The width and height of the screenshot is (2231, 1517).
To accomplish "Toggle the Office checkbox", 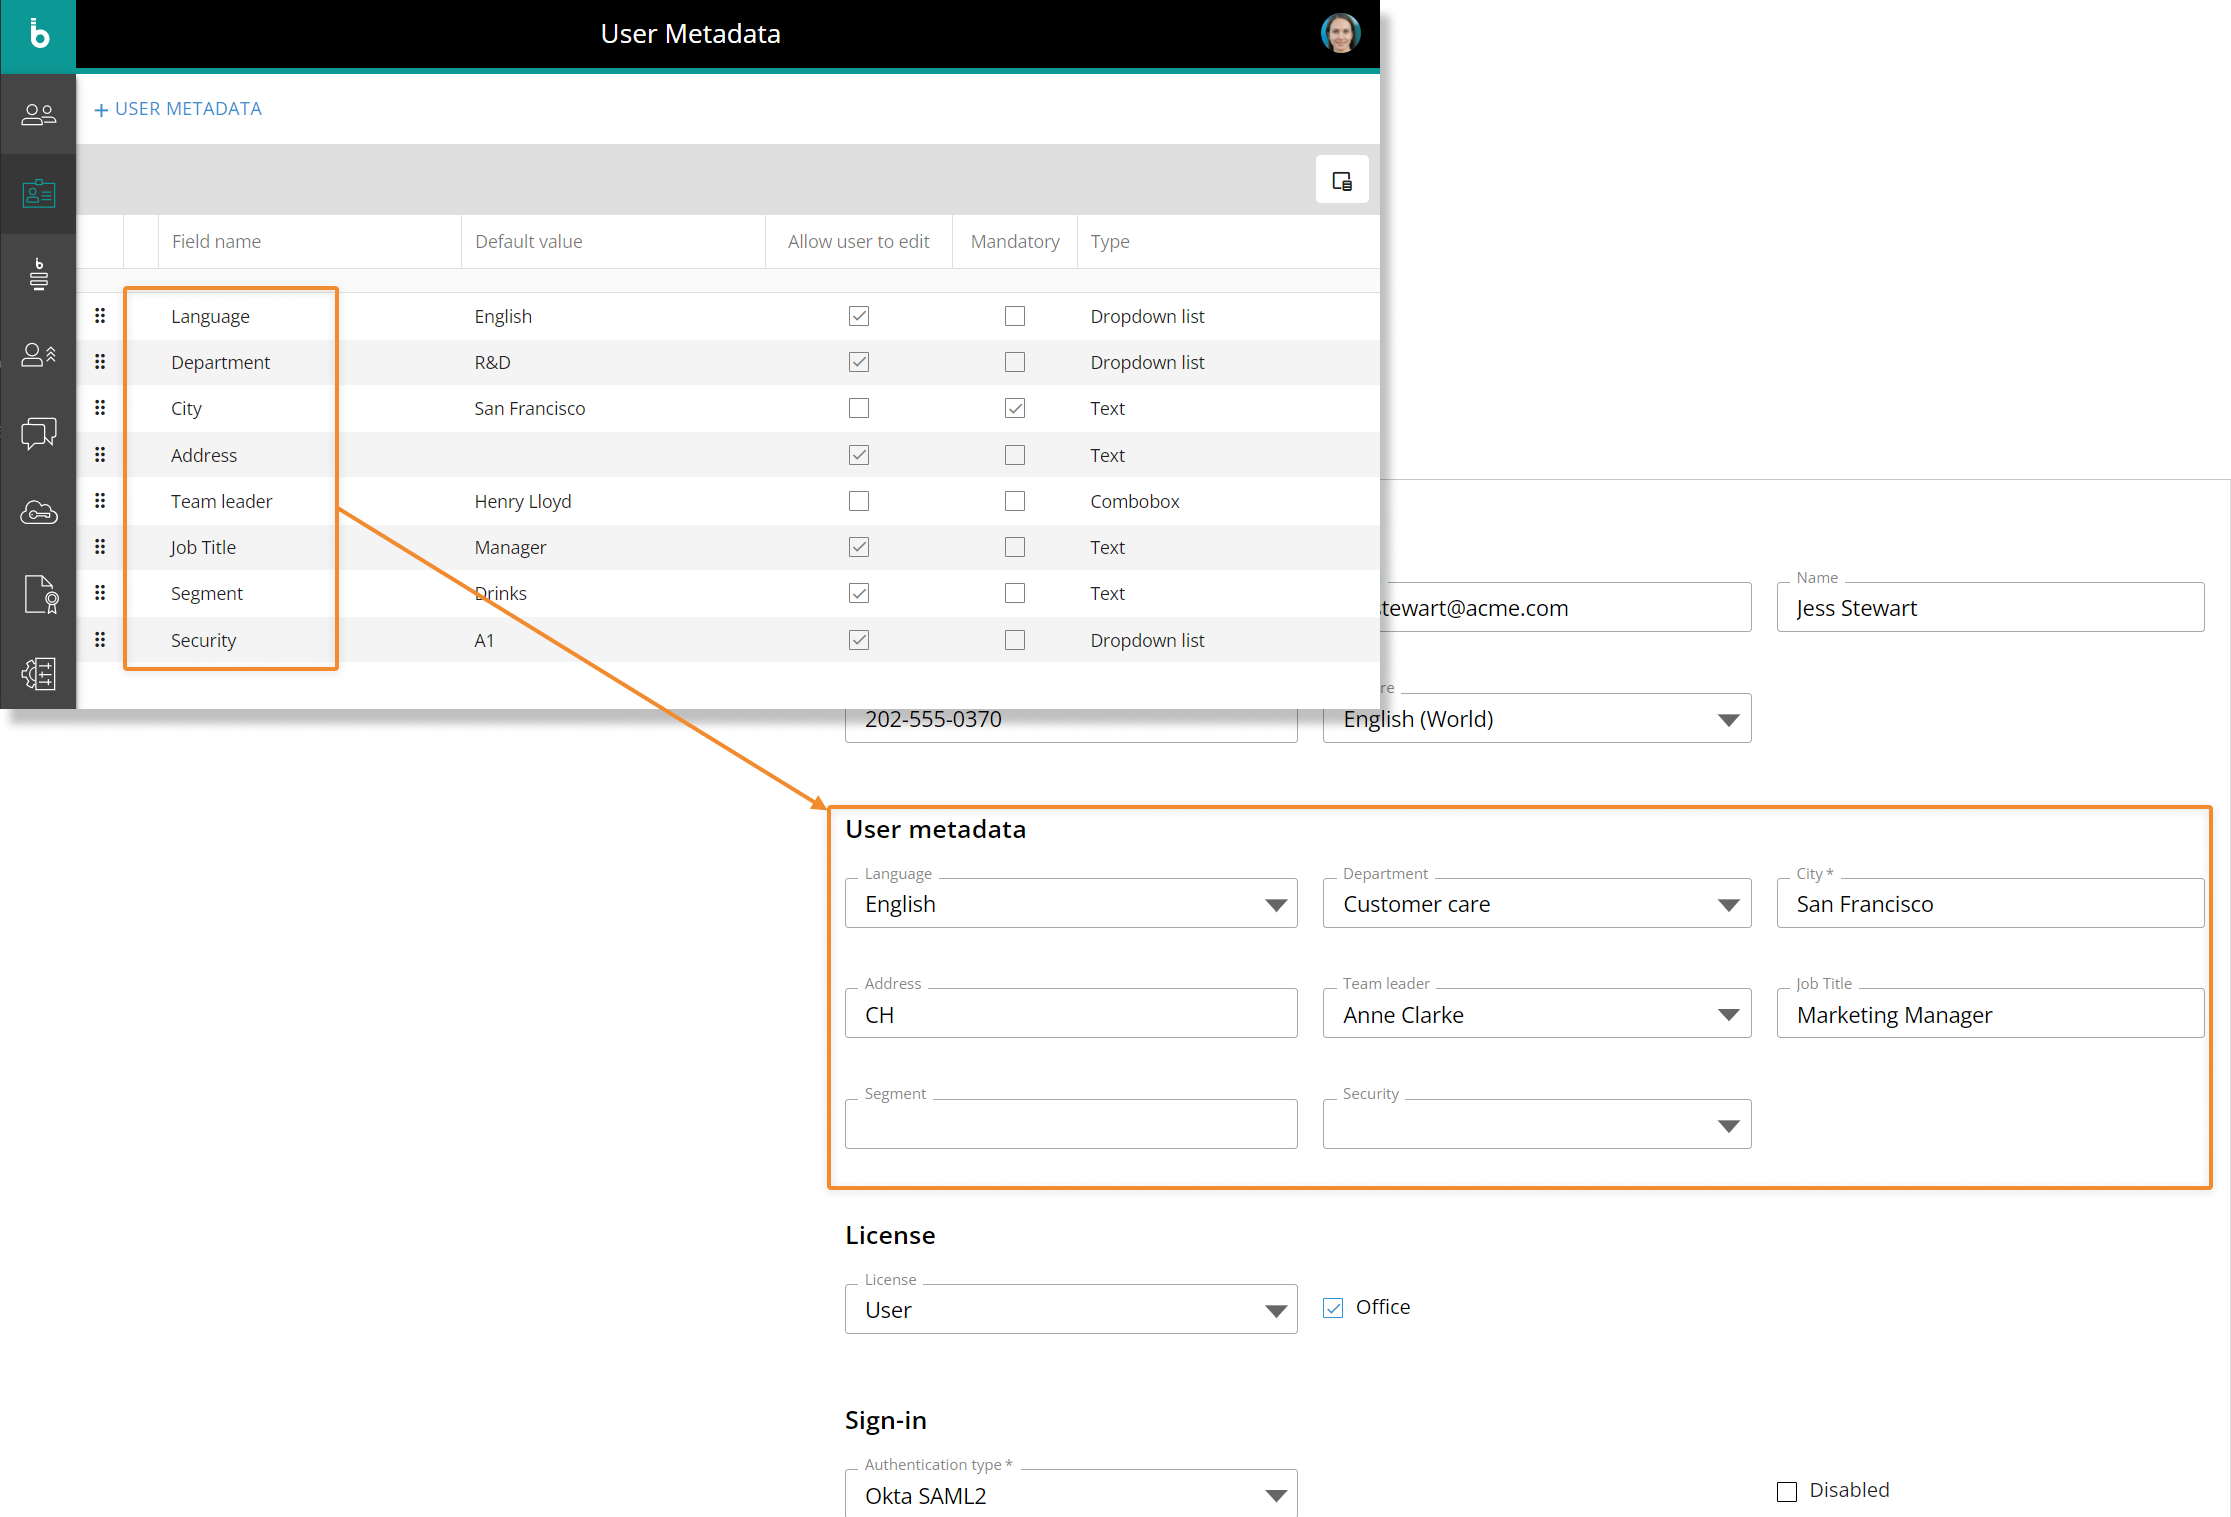I will [x=1332, y=1308].
